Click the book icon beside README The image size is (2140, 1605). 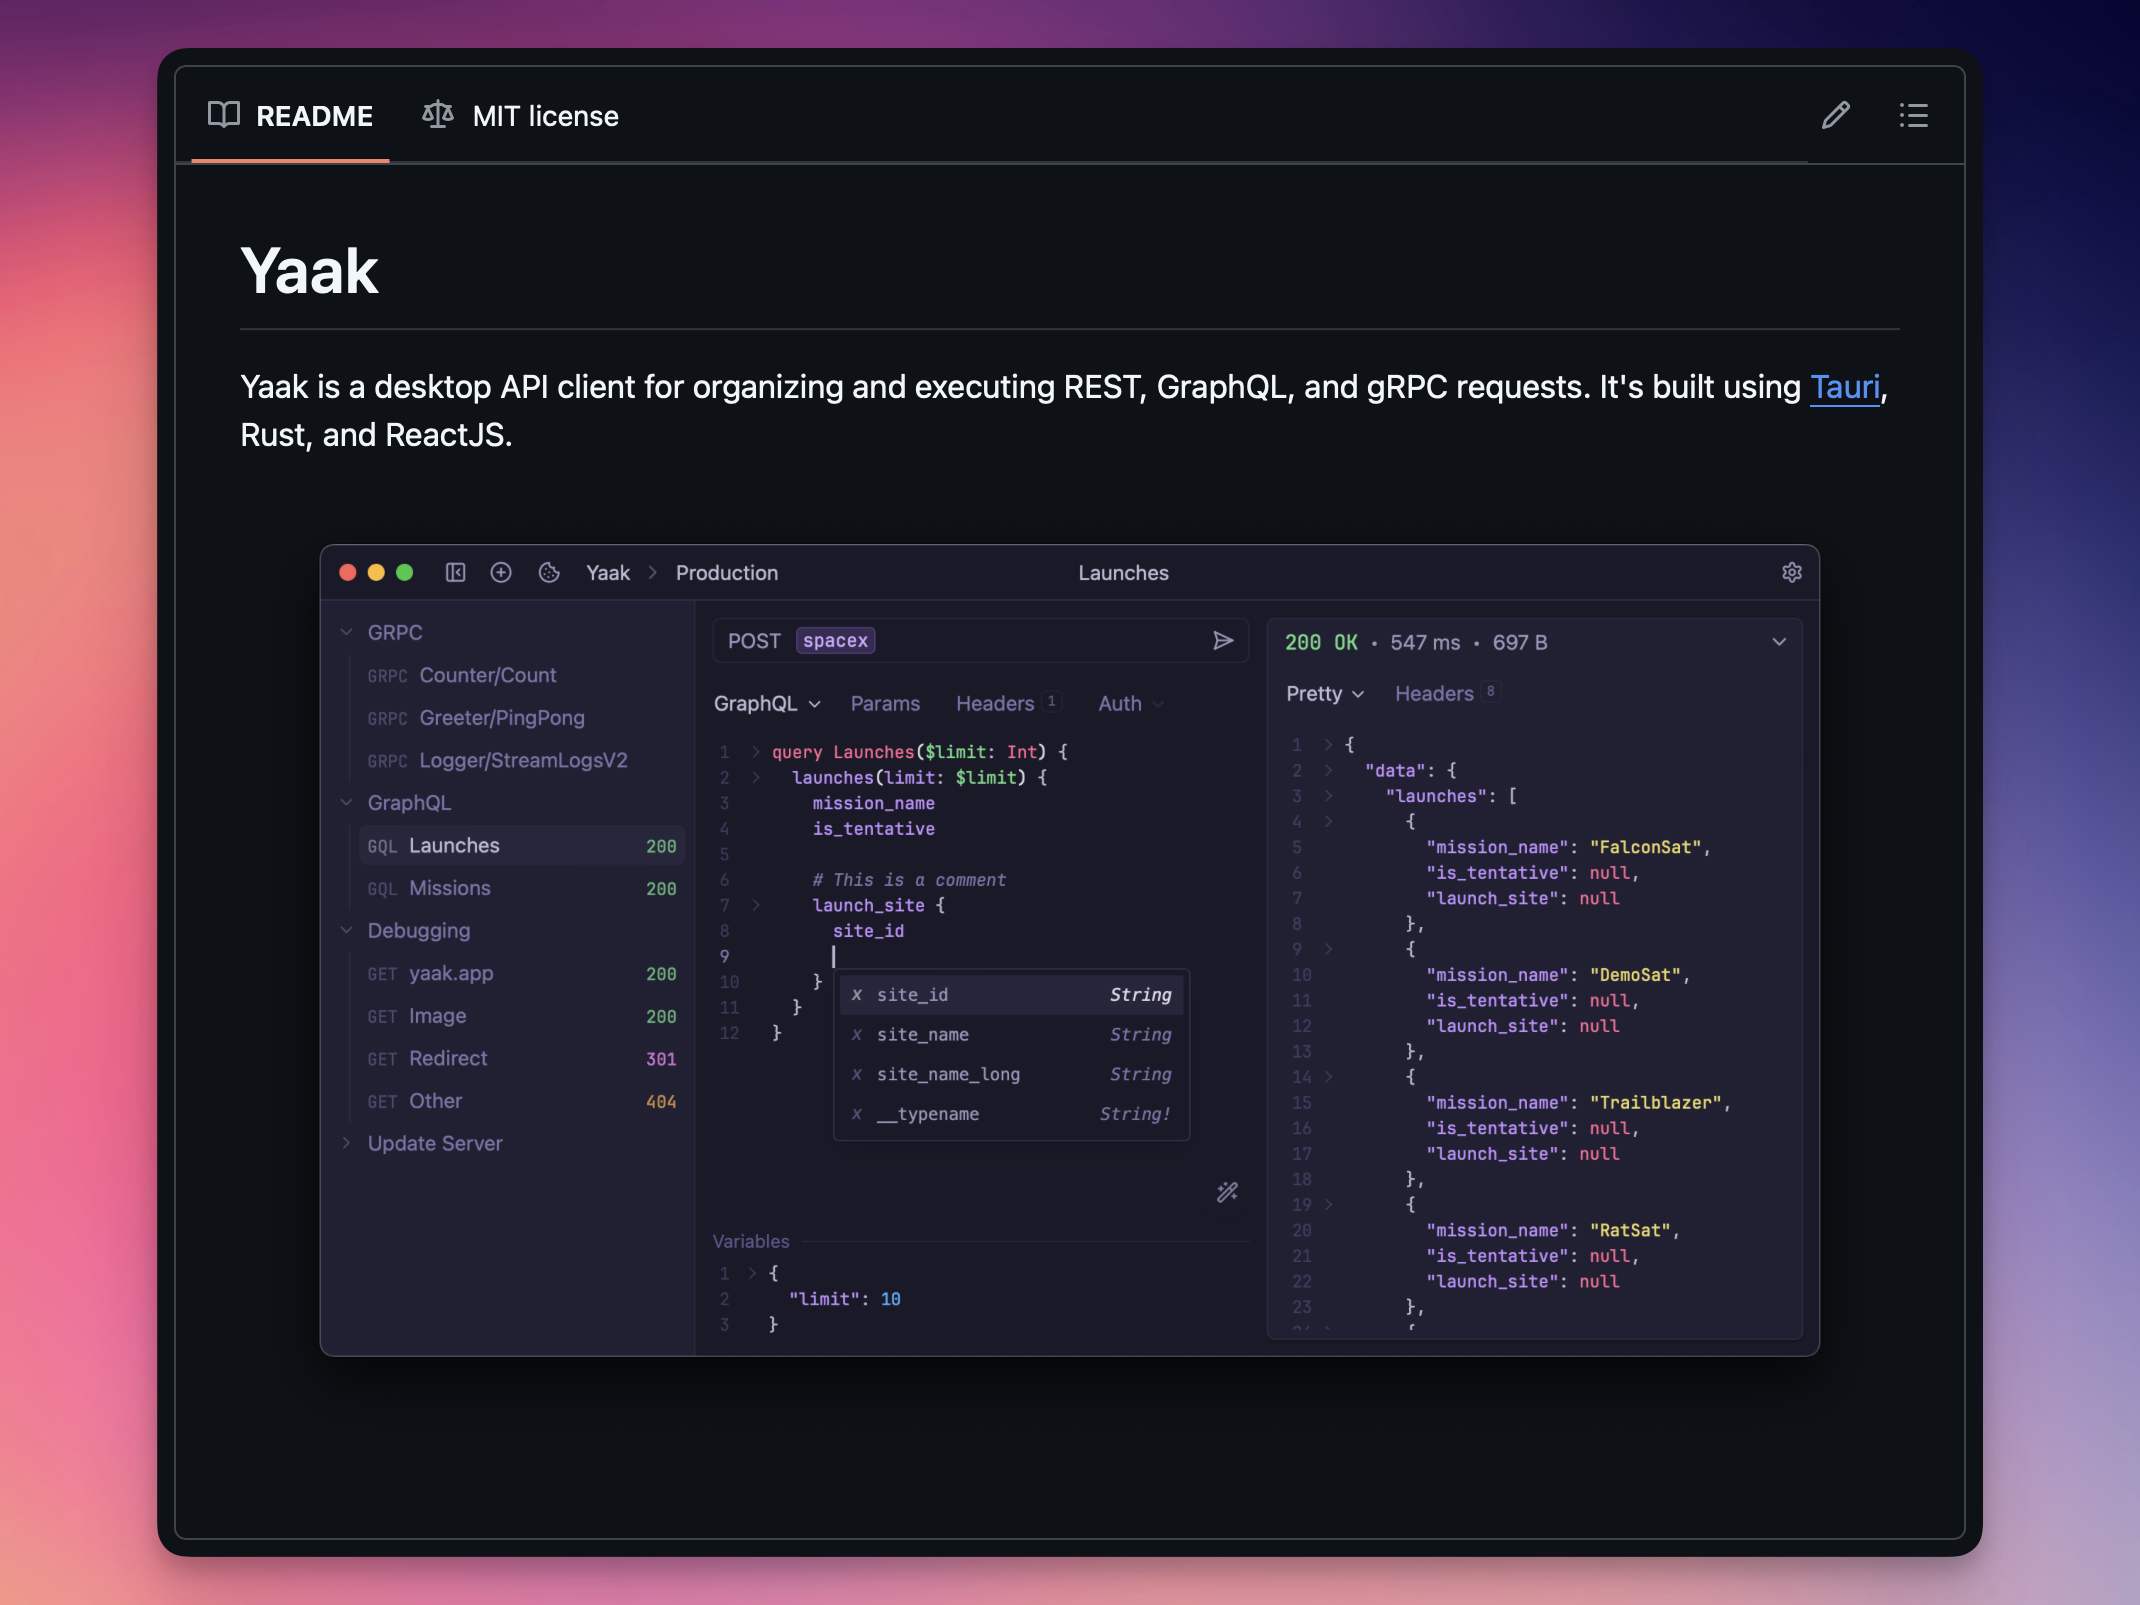[224, 115]
